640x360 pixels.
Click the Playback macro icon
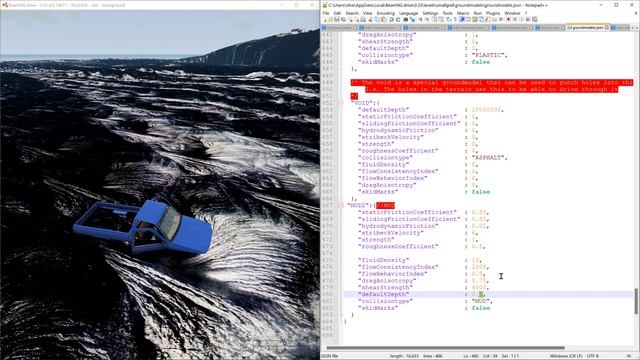[x=521, y=19]
